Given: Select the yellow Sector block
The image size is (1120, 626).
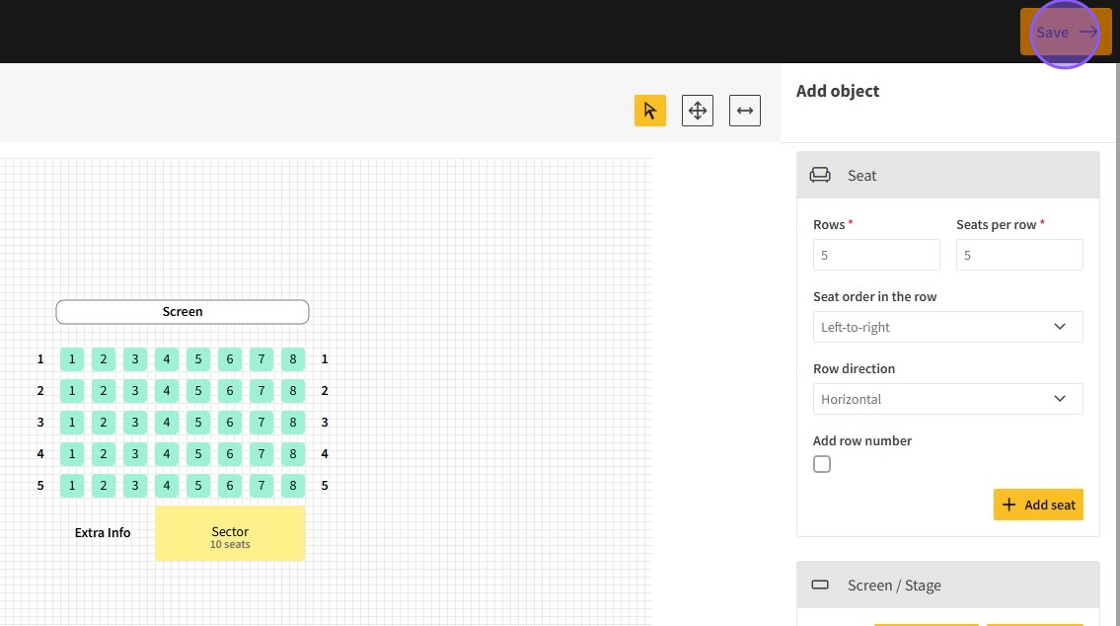Looking at the screenshot, I should [x=230, y=533].
